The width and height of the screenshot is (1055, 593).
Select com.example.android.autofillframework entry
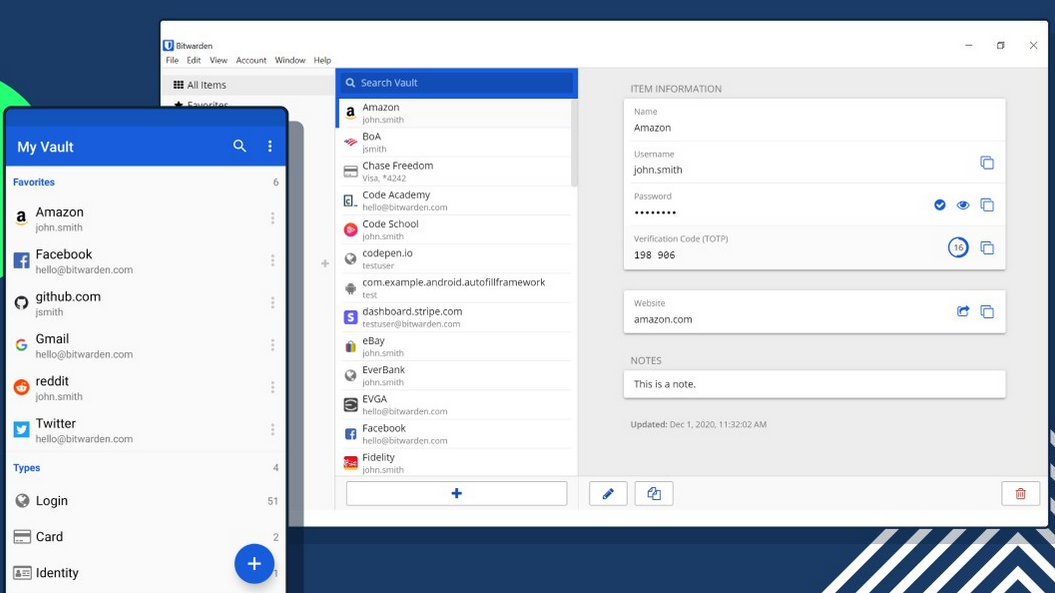[x=454, y=288]
